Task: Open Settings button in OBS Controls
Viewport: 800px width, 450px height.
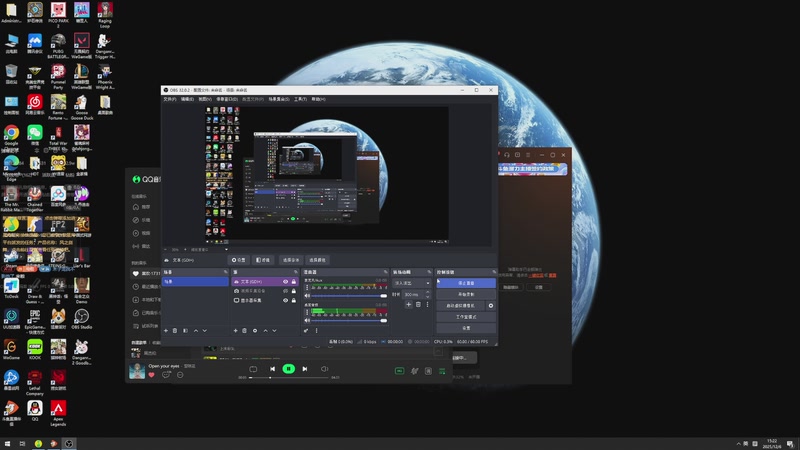Action: (466, 328)
